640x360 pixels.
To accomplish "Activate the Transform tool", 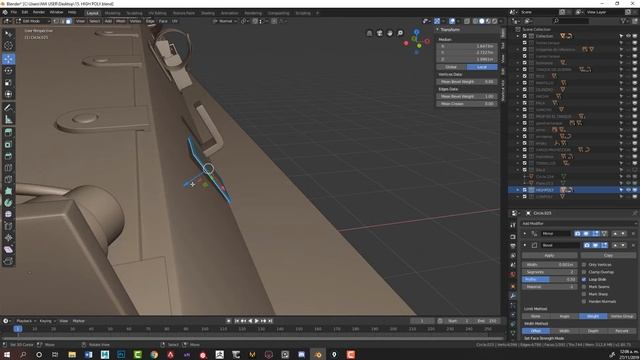I will tap(8, 94).
